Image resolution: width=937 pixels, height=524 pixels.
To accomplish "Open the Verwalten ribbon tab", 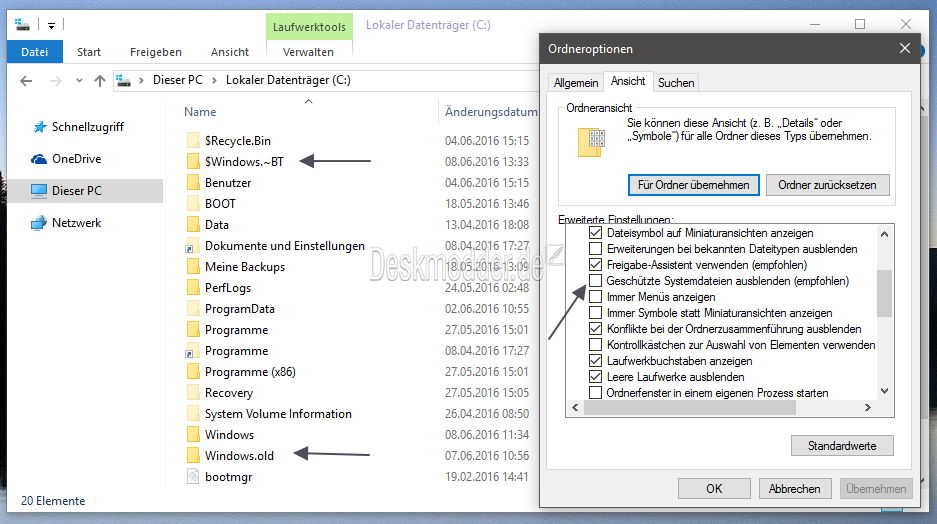I will tap(308, 52).
